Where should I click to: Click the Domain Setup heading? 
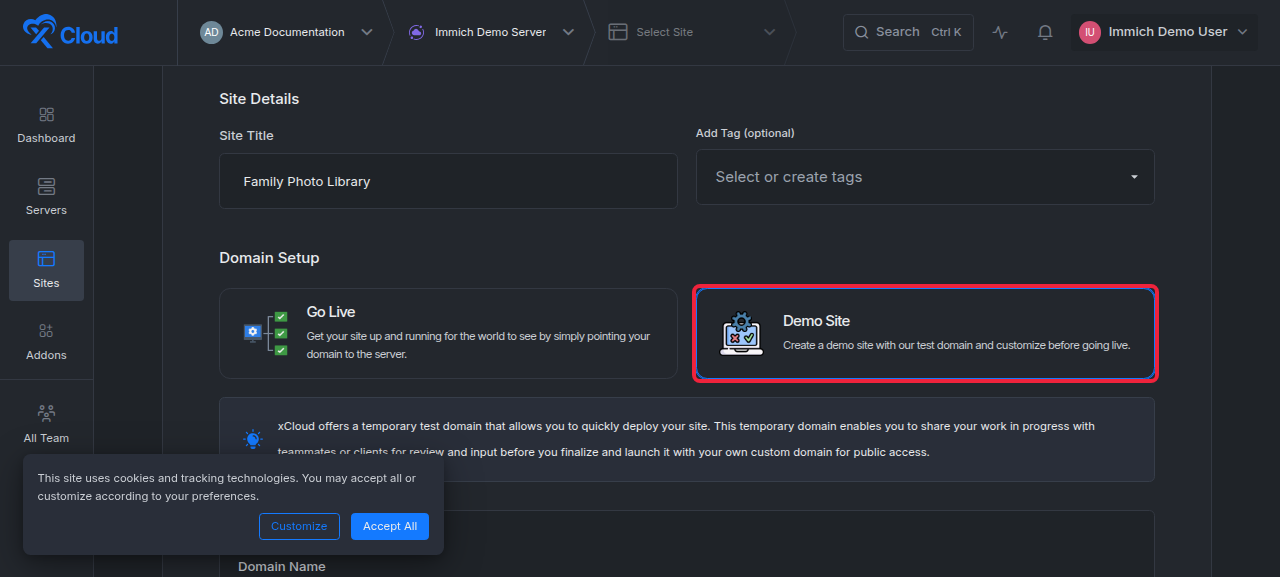click(x=269, y=258)
